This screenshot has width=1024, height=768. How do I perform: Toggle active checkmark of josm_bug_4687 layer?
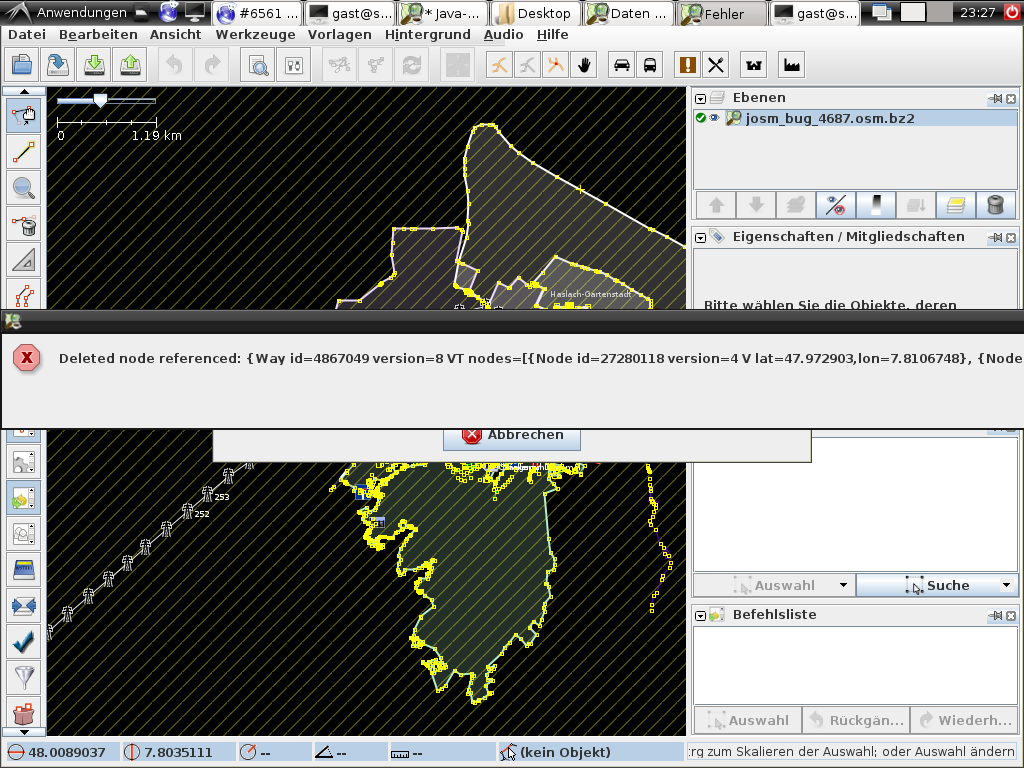click(x=701, y=118)
